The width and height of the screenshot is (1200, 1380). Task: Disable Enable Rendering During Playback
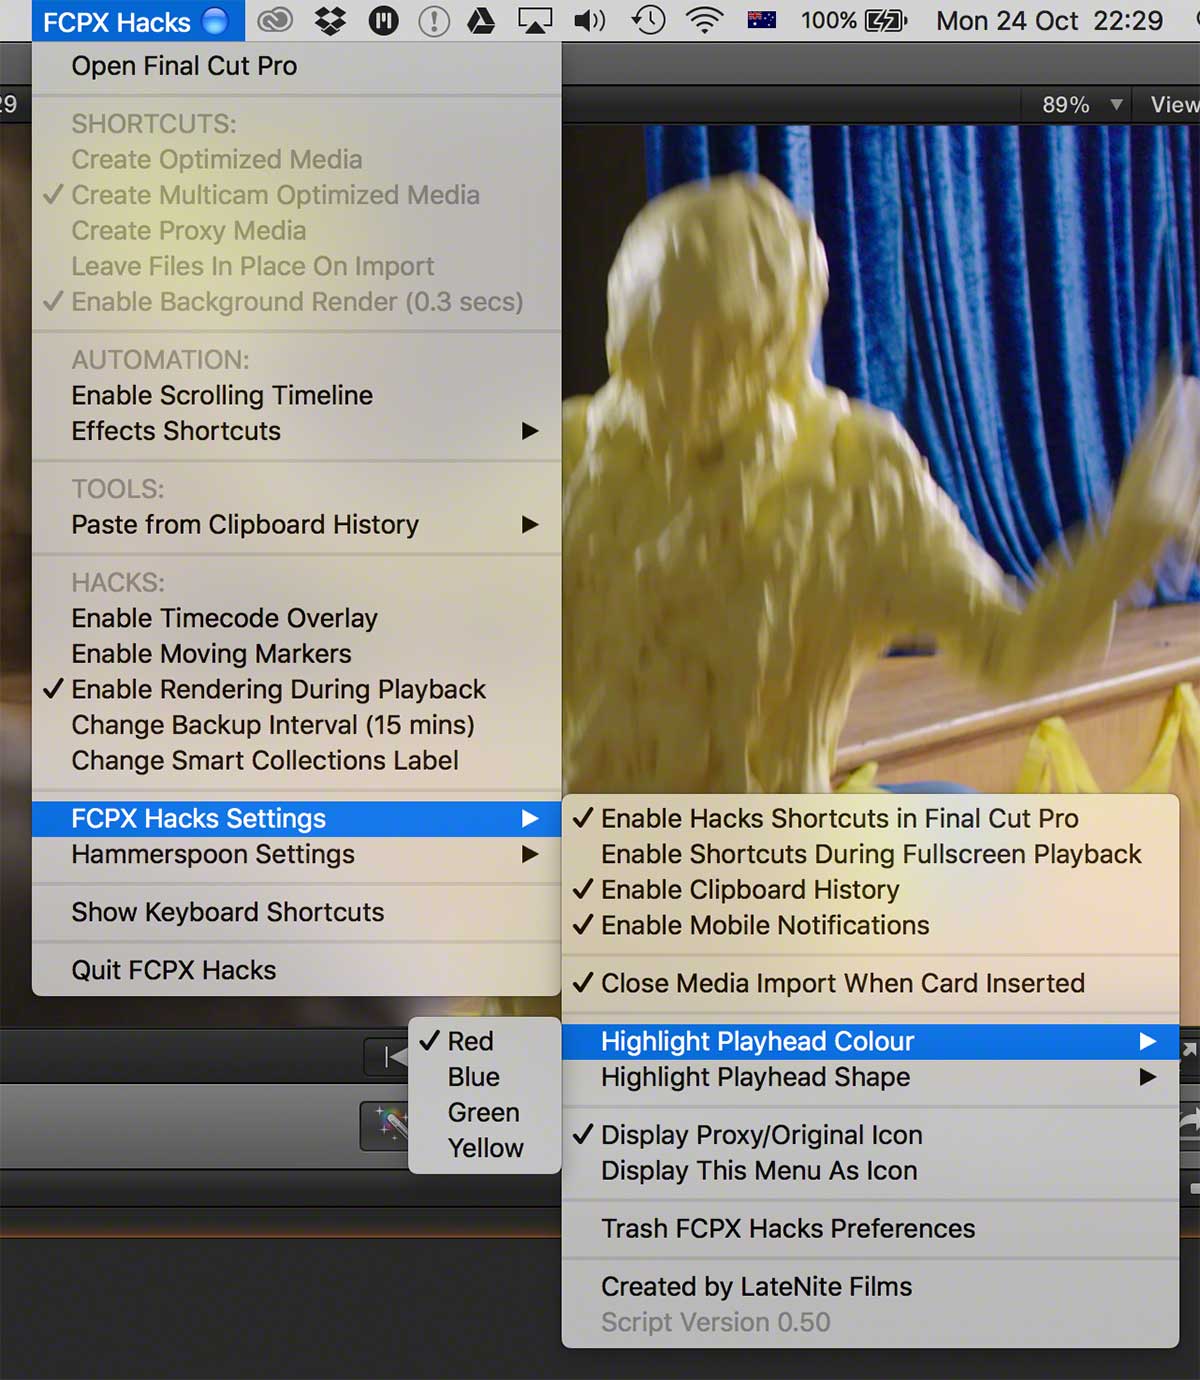[x=296, y=690]
